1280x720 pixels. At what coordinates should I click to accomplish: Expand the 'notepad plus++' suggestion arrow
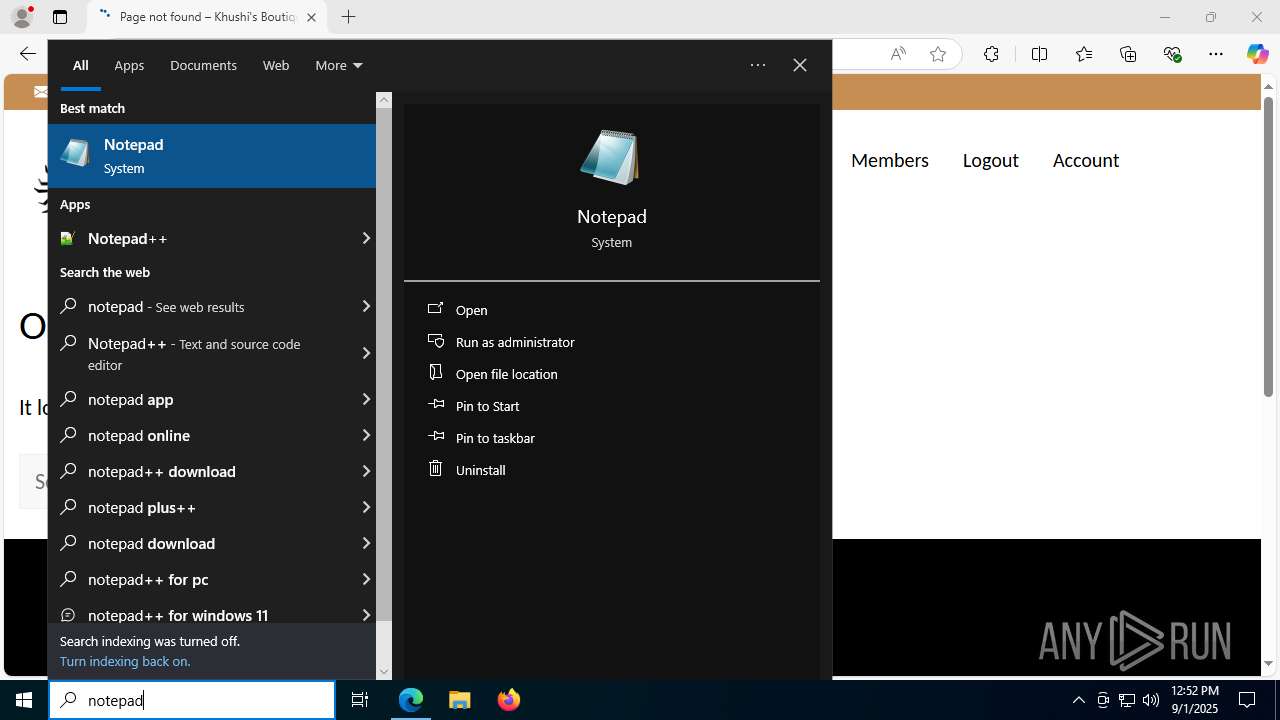tap(365, 507)
